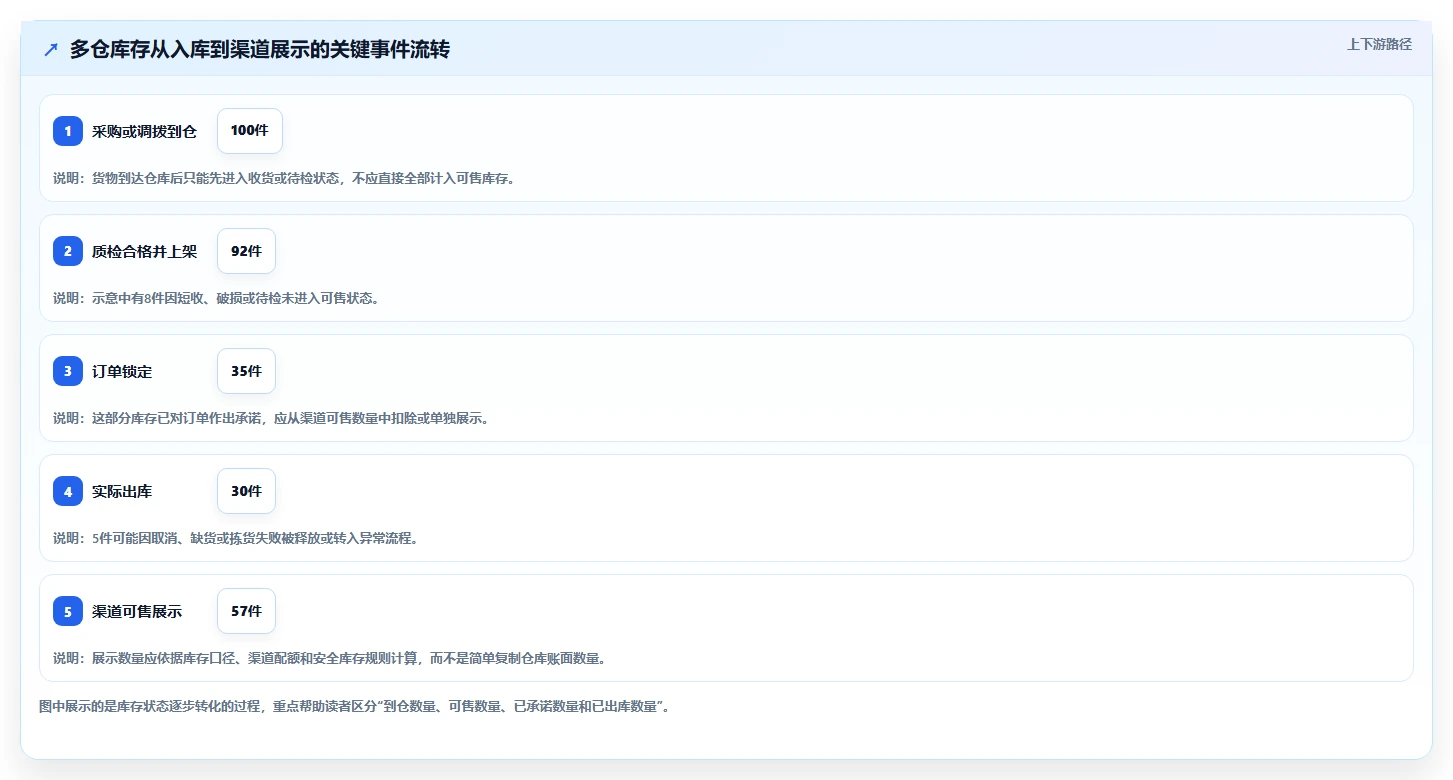Click the step 4 number badge

coord(68,491)
